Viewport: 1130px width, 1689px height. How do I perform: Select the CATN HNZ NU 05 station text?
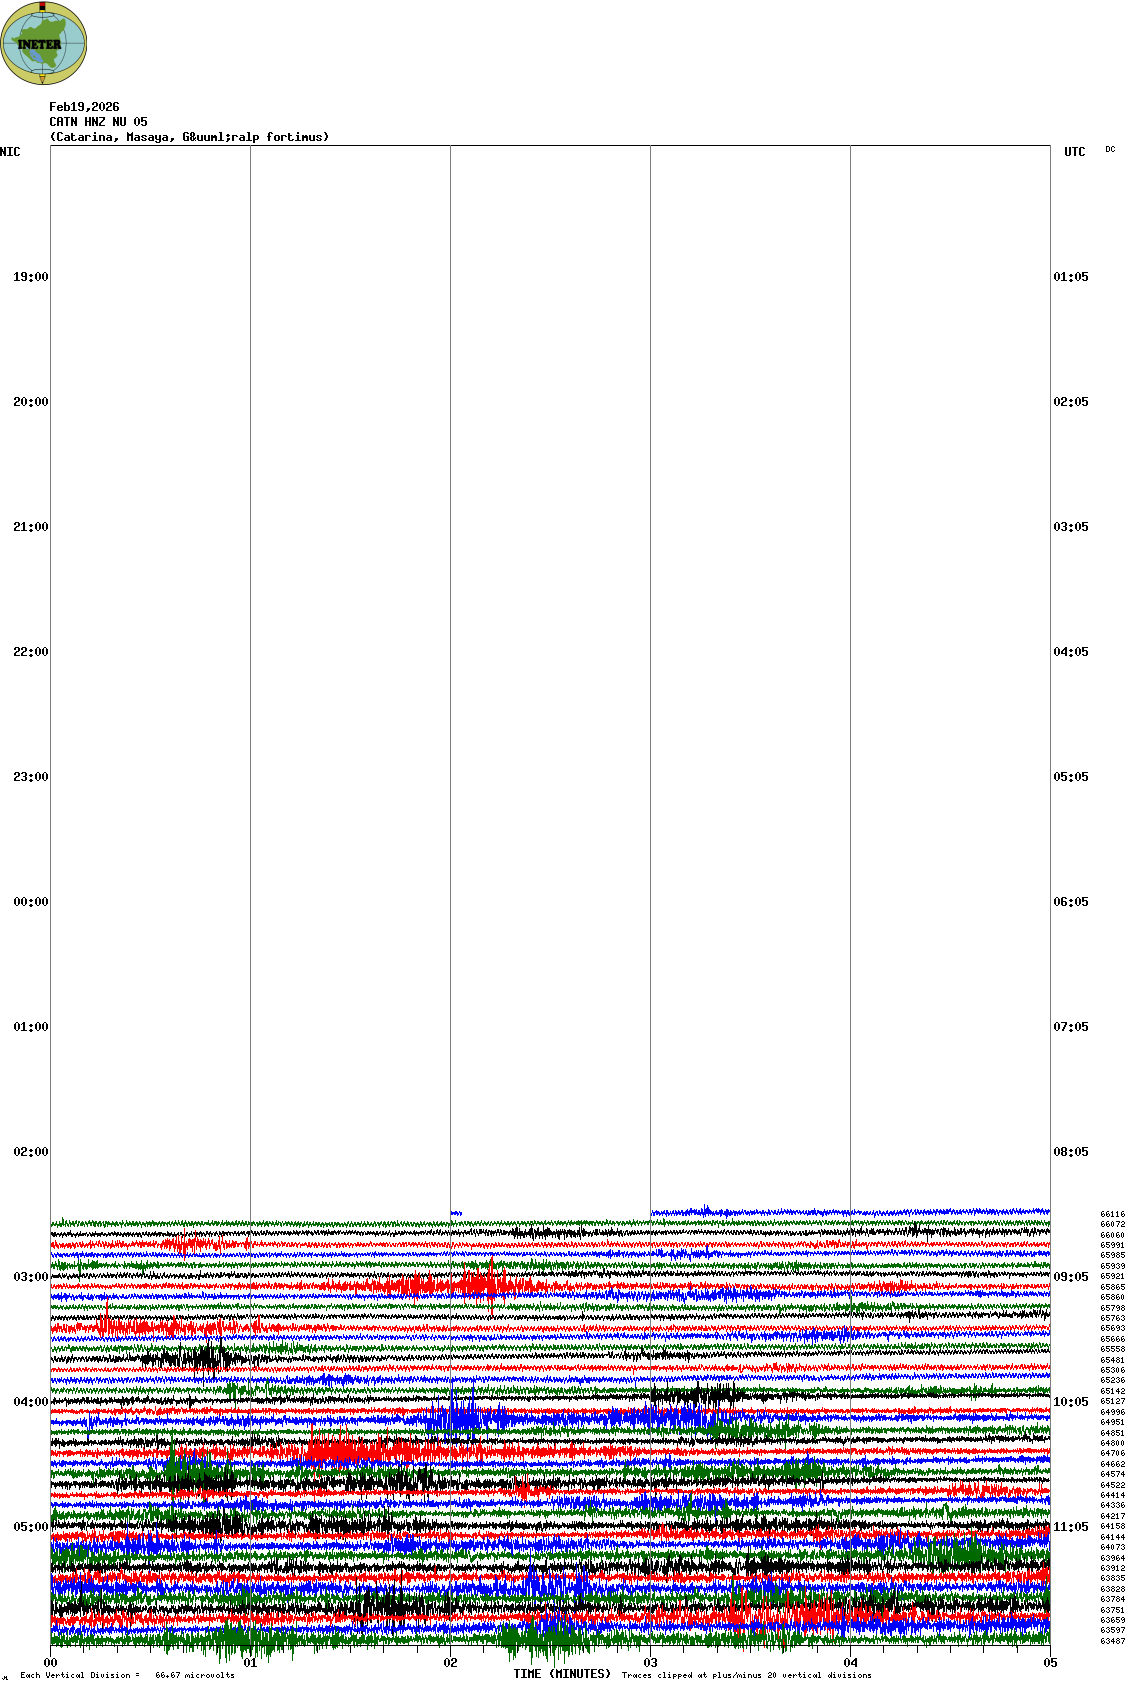(98, 122)
